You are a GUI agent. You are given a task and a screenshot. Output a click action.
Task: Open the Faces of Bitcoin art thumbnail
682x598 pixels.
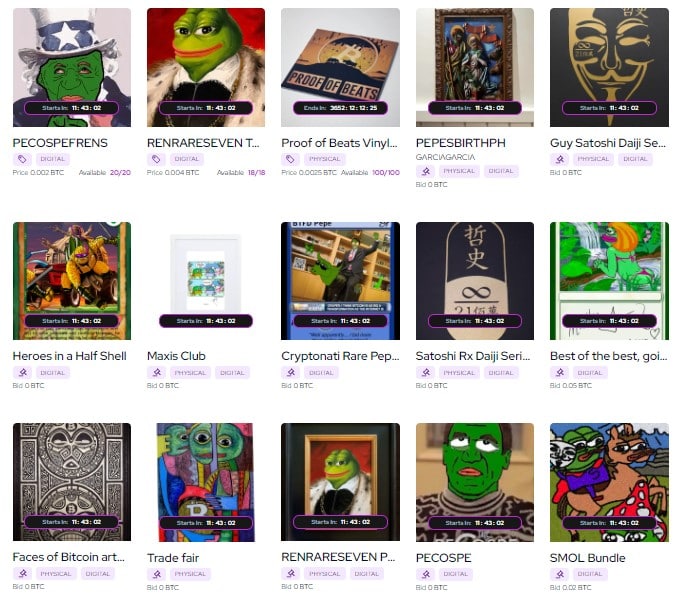(x=72, y=482)
